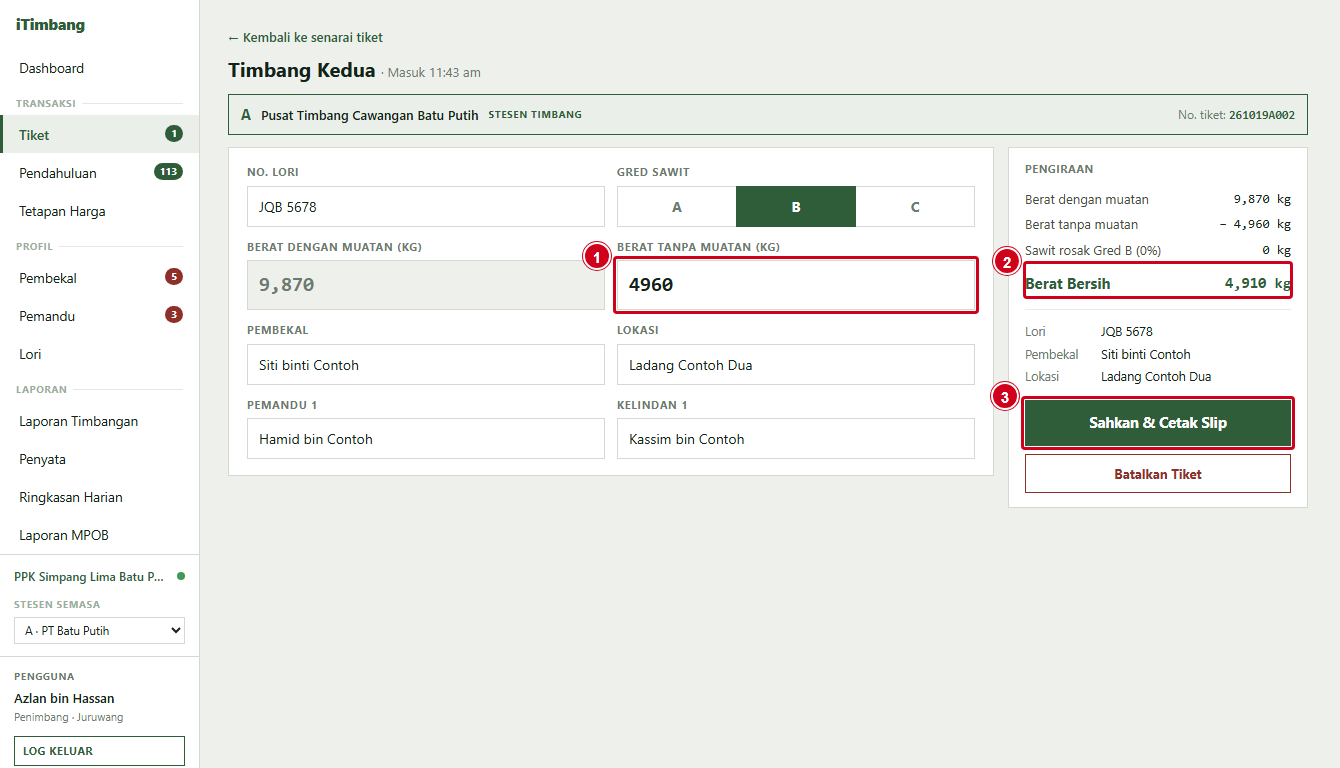Focus the Pembekal input field

(x=426, y=365)
